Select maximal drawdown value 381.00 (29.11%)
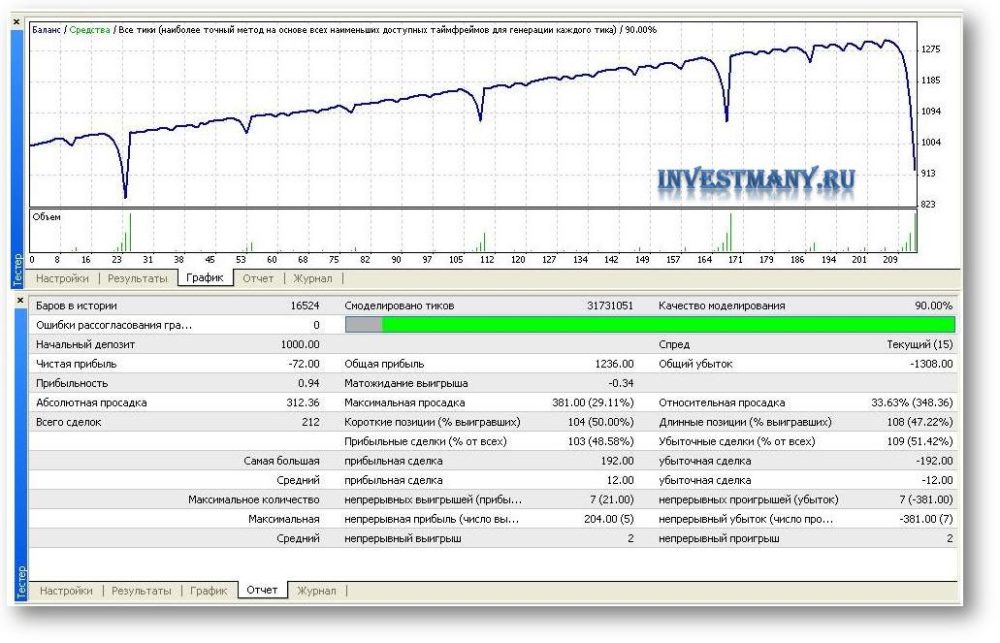The width and height of the screenshot is (1000, 643). [x=593, y=403]
